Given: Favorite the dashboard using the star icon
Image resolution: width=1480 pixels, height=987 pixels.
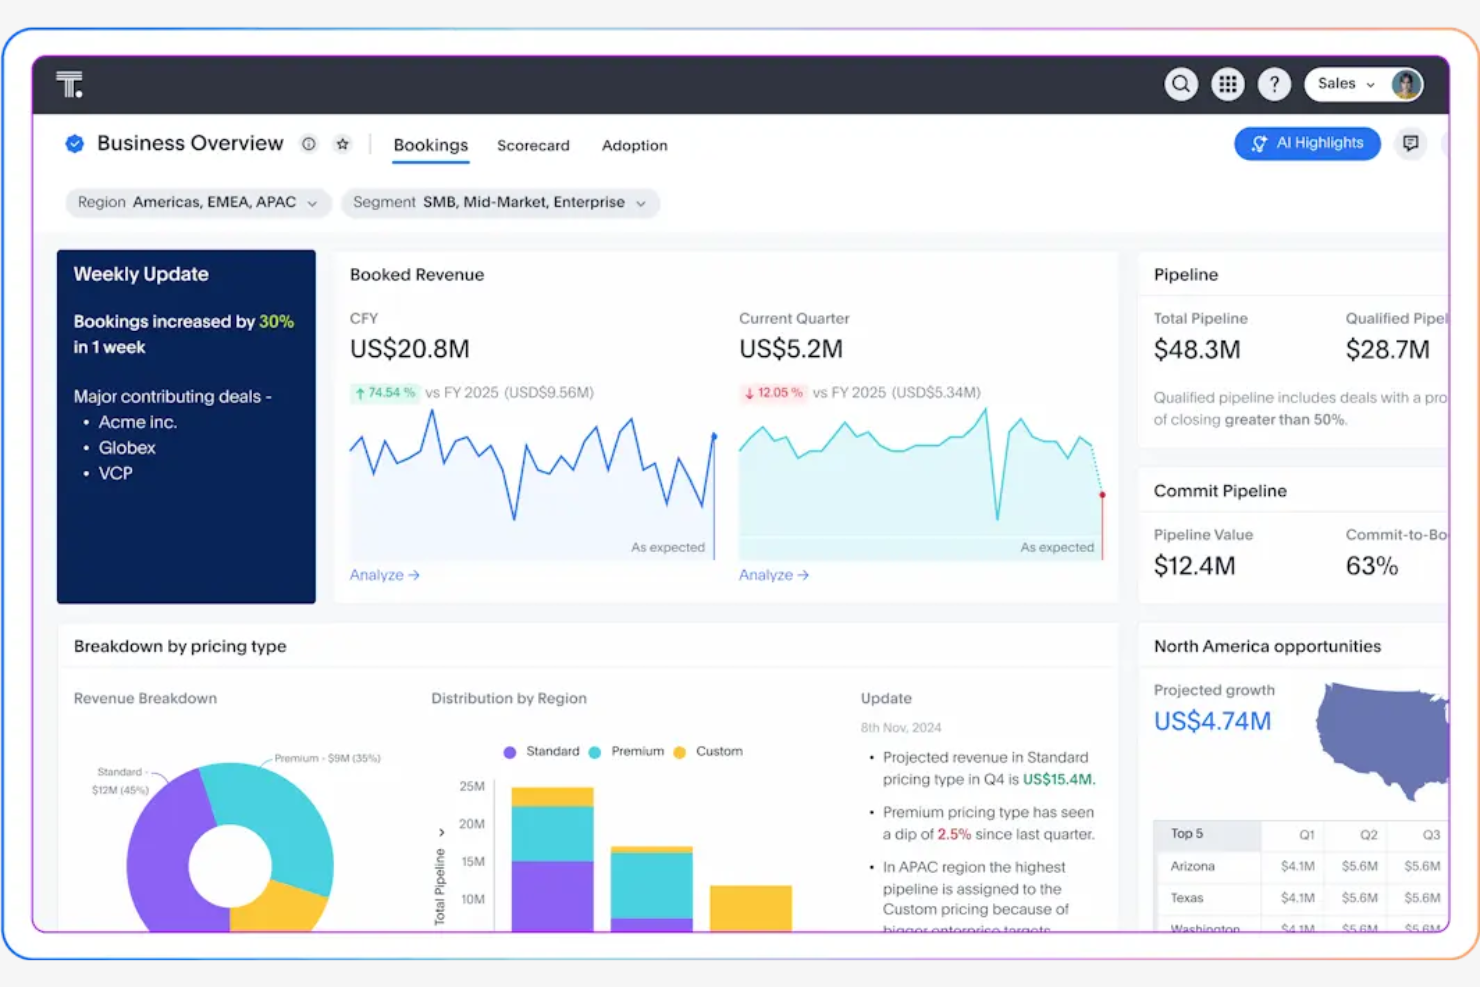Looking at the screenshot, I should point(343,144).
